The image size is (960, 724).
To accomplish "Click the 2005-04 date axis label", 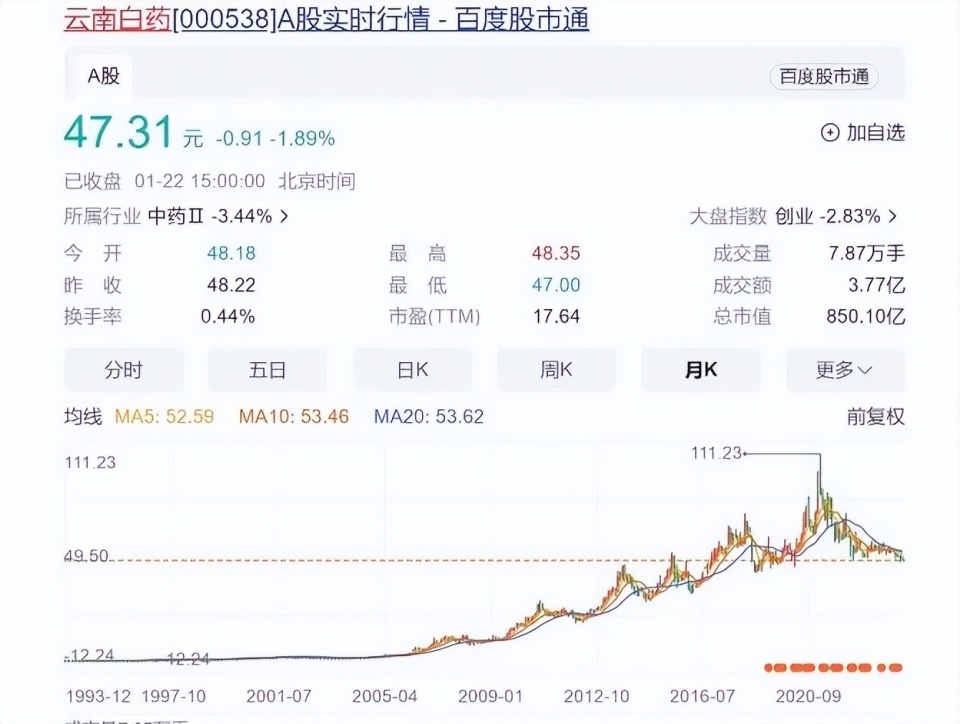I will pyautogui.click(x=384, y=696).
